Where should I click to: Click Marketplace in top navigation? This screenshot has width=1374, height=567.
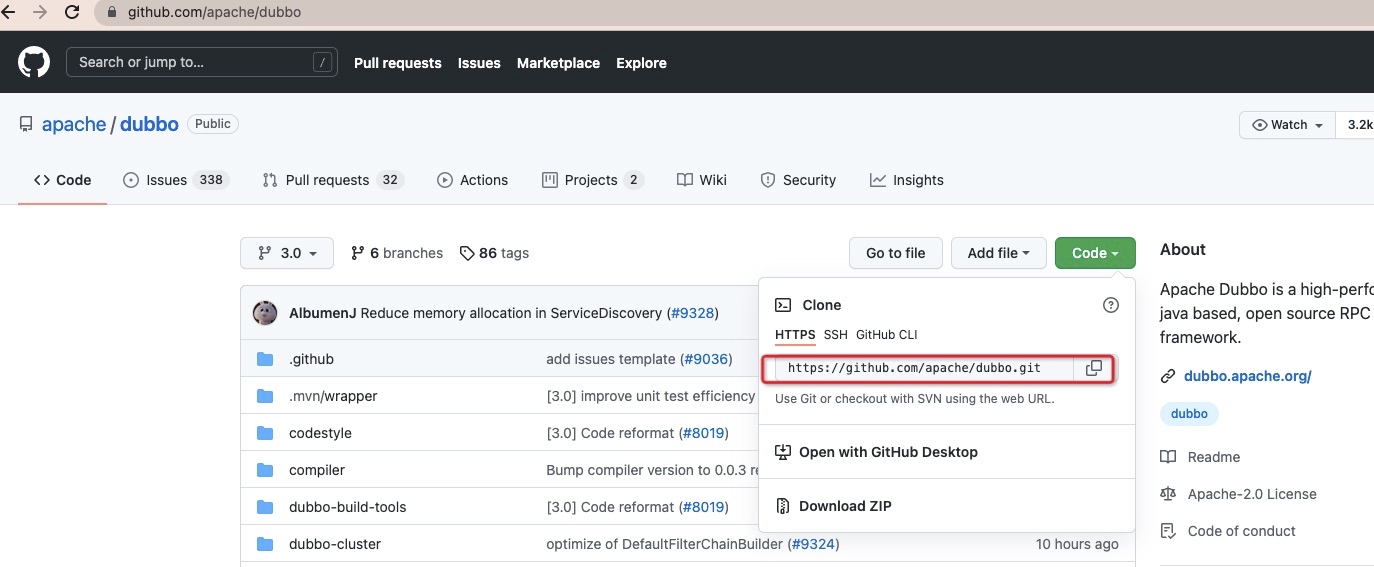click(558, 63)
